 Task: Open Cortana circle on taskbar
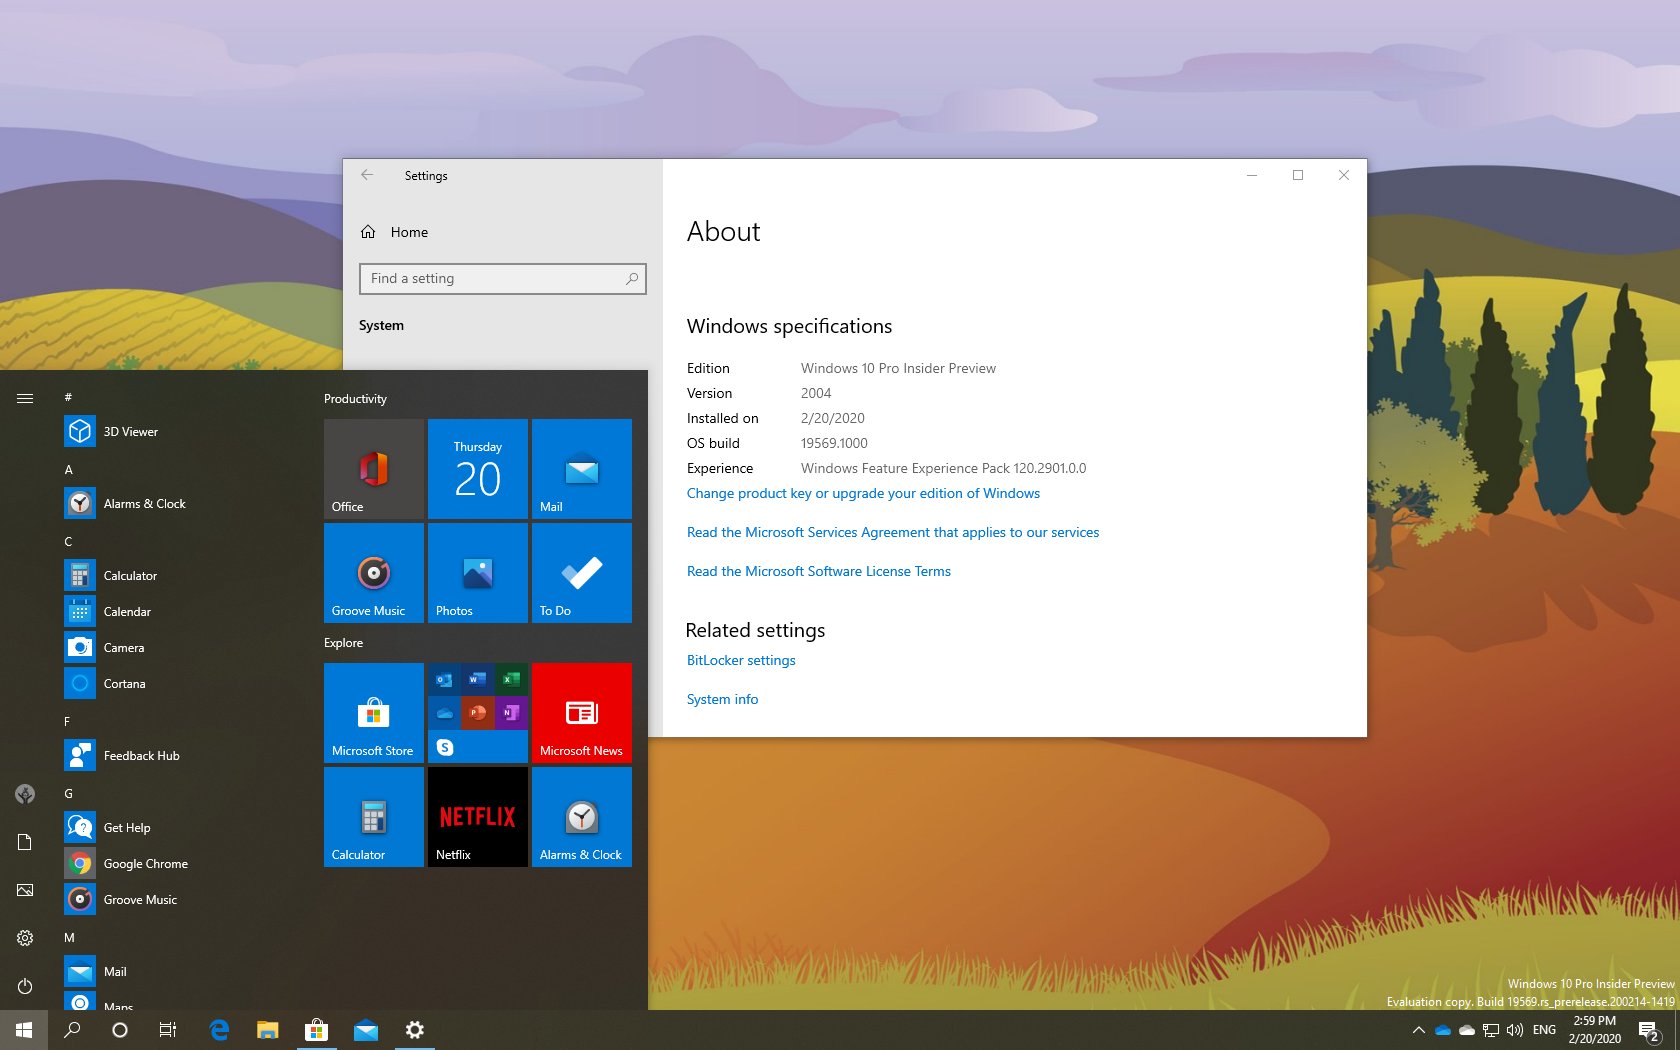(x=120, y=1030)
